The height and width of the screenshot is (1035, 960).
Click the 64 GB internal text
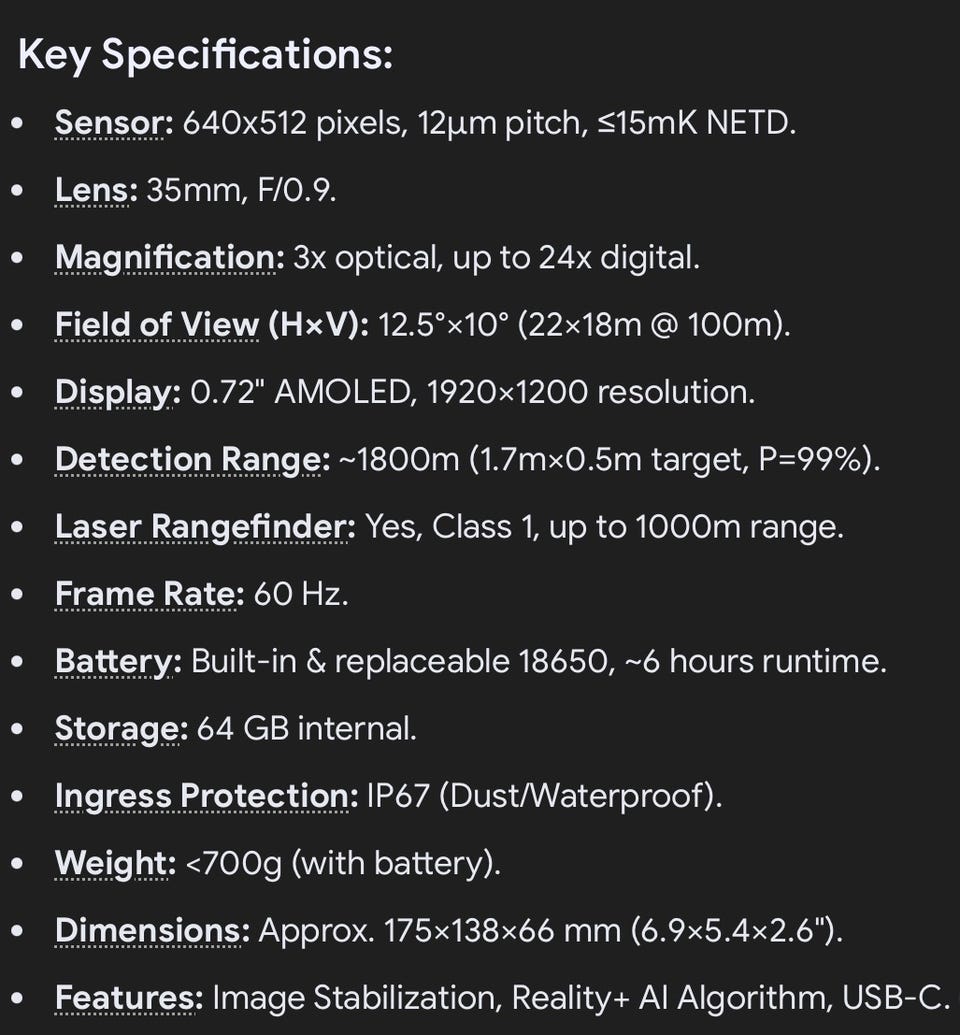coord(306,729)
